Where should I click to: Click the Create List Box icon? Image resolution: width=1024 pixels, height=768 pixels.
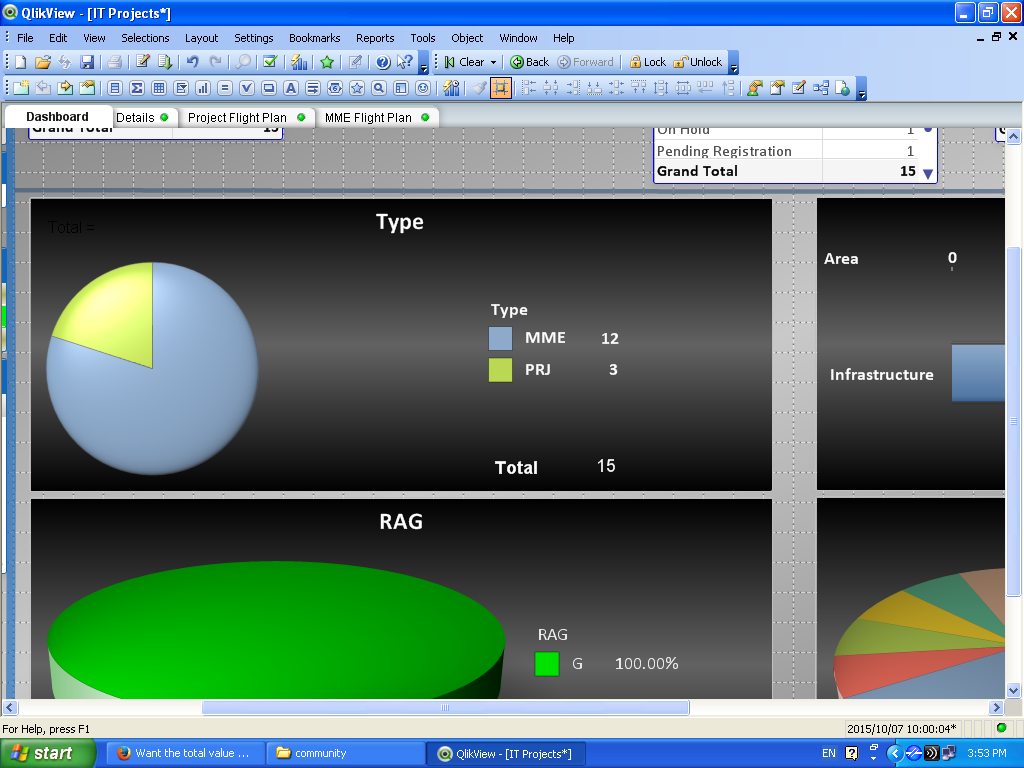click(115, 88)
